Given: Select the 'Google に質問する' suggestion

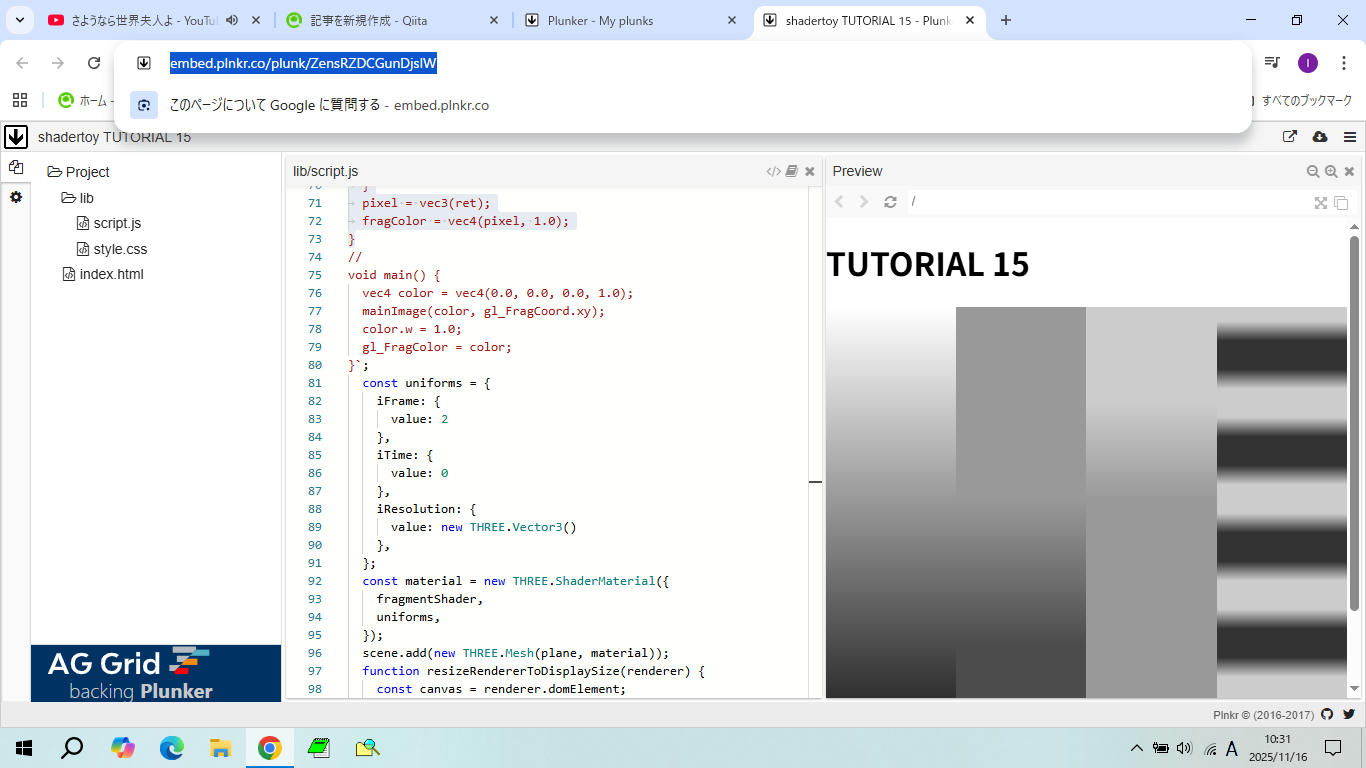Looking at the screenshot, I should [x=682, y=105].
